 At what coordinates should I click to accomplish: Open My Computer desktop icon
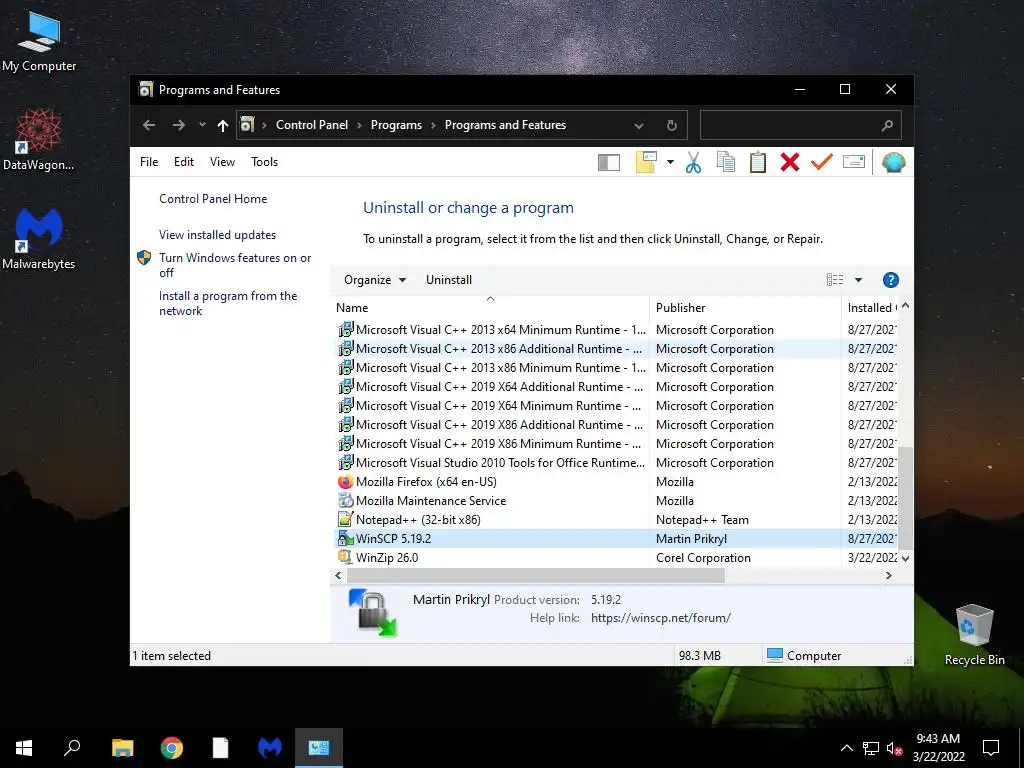tap(39, 42)
